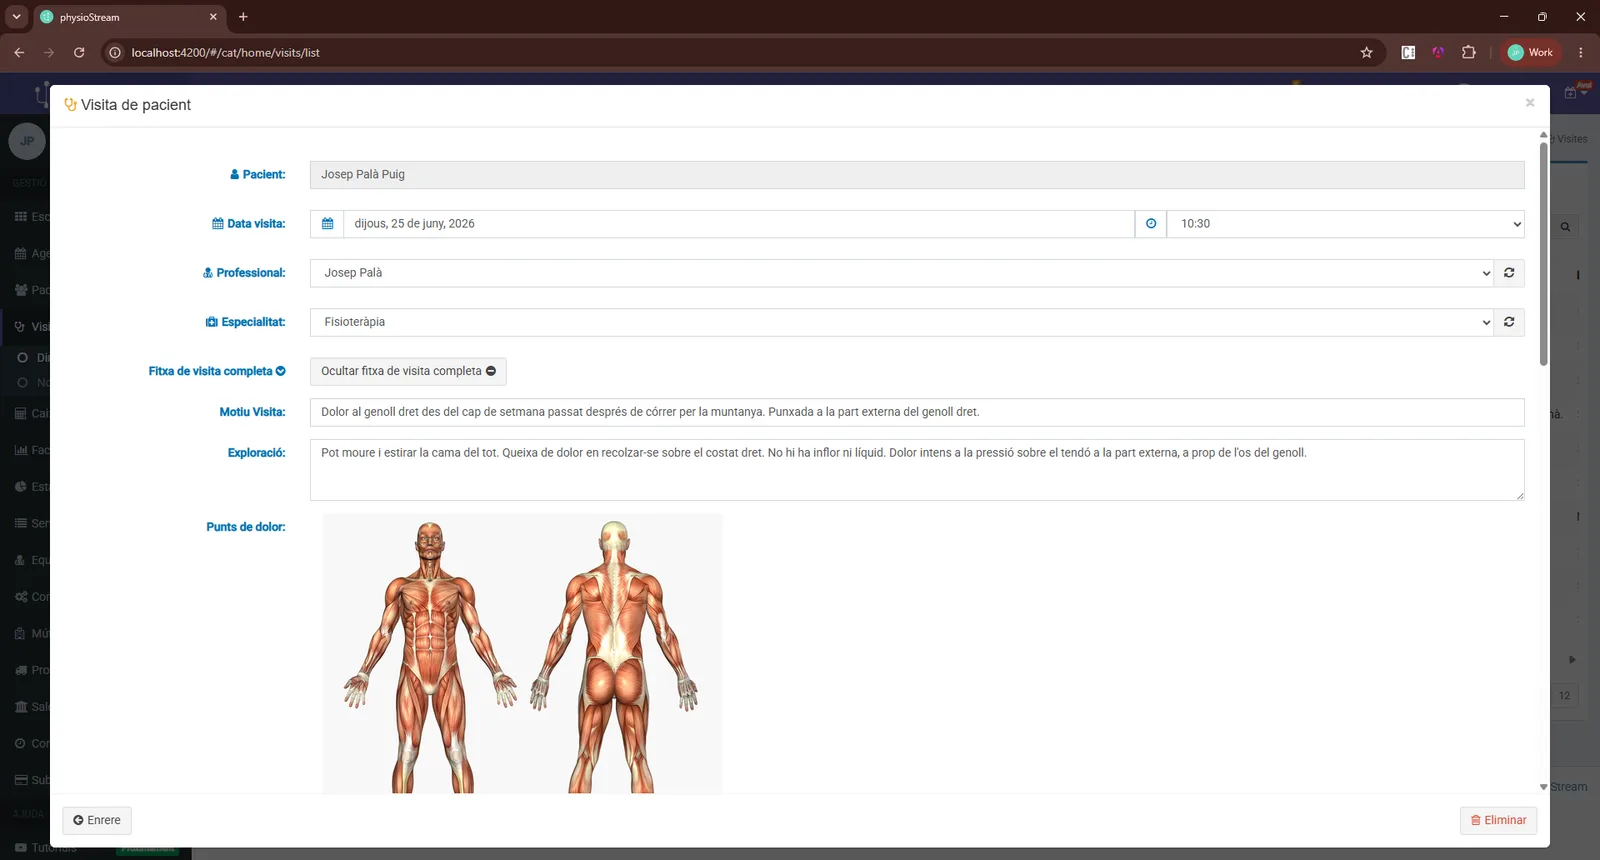1600x860 pixels.
Task: Click the calendar icon beside visit date
Action: (x=327, y=224)
